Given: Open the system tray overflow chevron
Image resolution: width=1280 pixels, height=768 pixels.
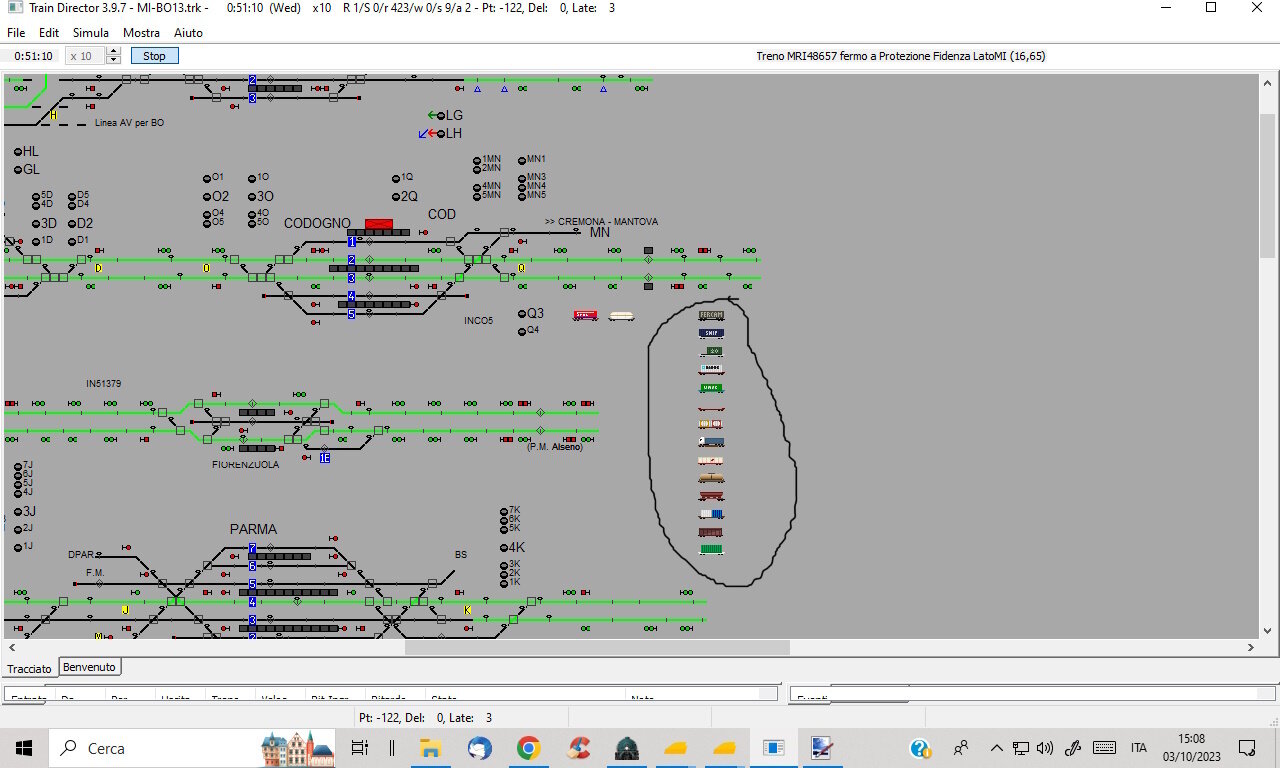Looking at the screenshot, I should (996, 748).
